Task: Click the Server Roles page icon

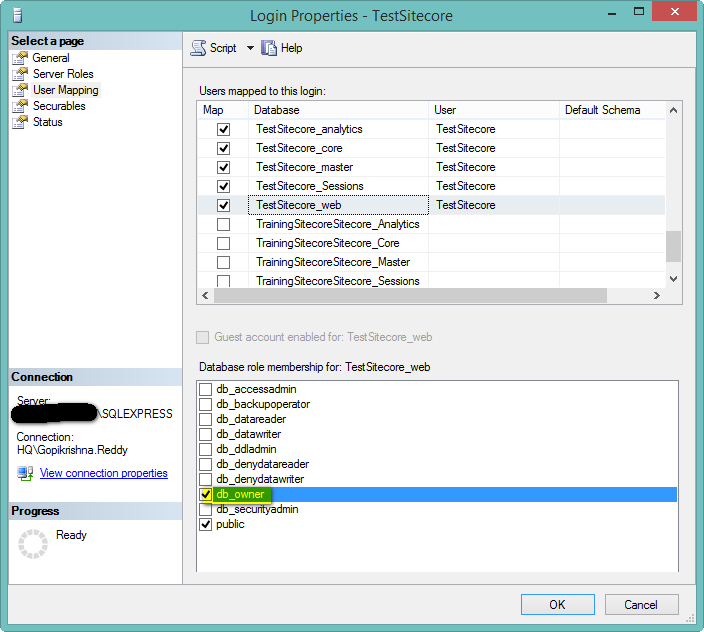Action: [x=20, y=74]
